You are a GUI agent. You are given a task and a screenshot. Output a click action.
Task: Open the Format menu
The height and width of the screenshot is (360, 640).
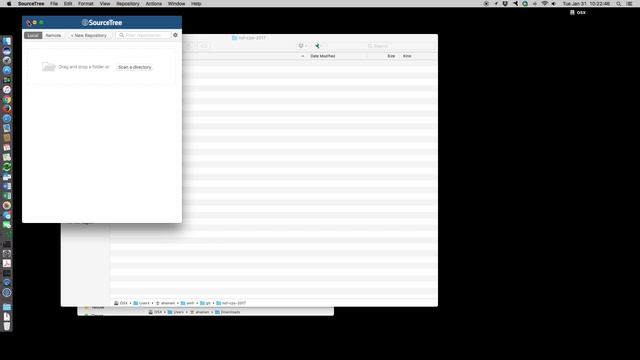(x=86, y=4)
